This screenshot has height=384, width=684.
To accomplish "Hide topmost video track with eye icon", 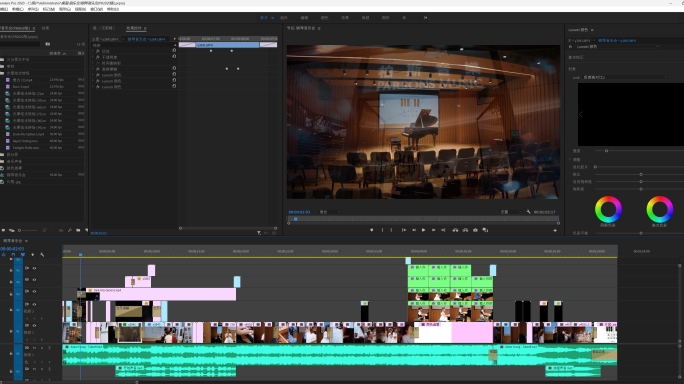I will tap(34, 268).
